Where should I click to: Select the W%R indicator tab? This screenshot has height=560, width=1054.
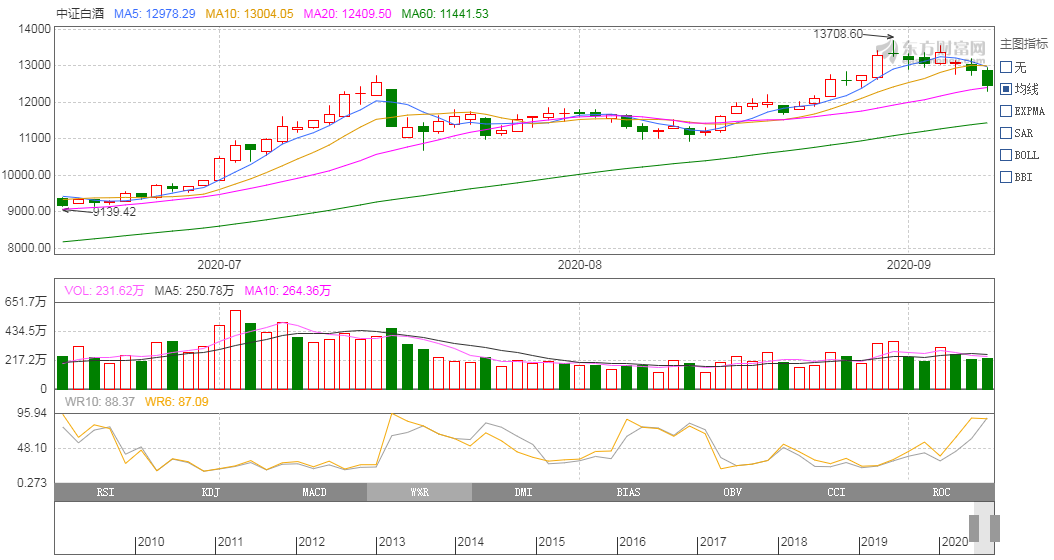tap(419, 492)
